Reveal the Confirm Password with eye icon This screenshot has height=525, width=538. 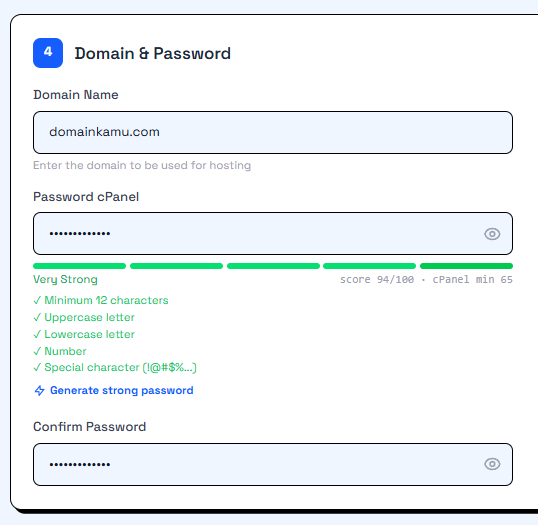click(x=492, y=464)
